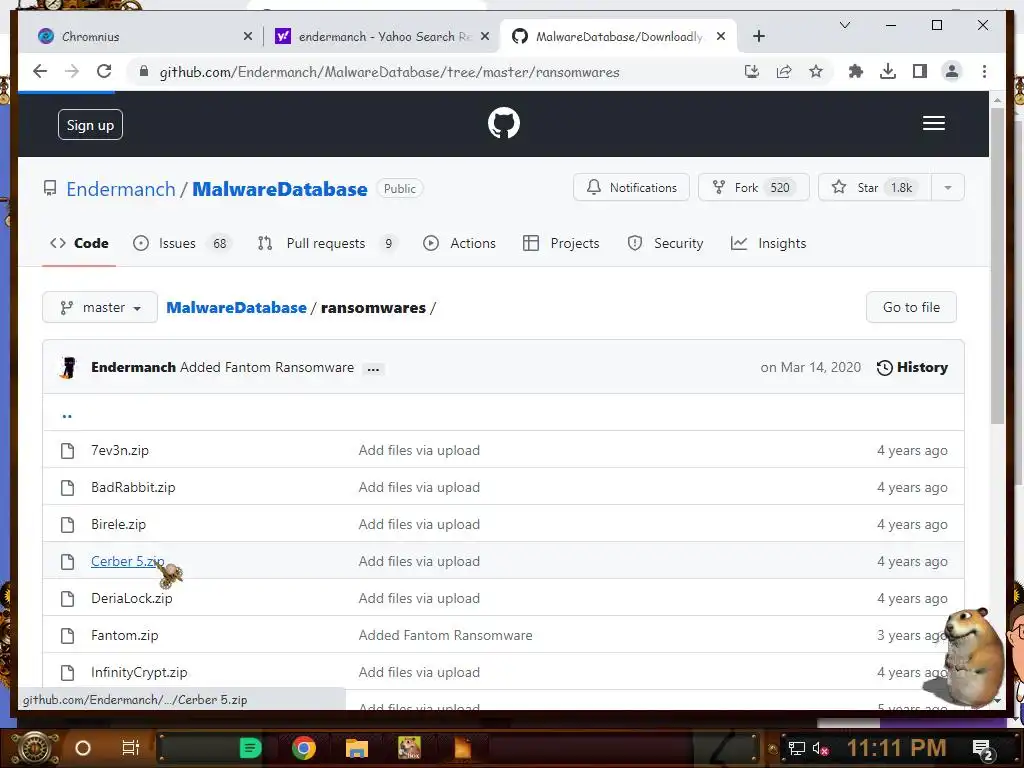Viewport: 1024px width, 768px height.
Task: Open the Pull requests tab
Action: [327, 243]
